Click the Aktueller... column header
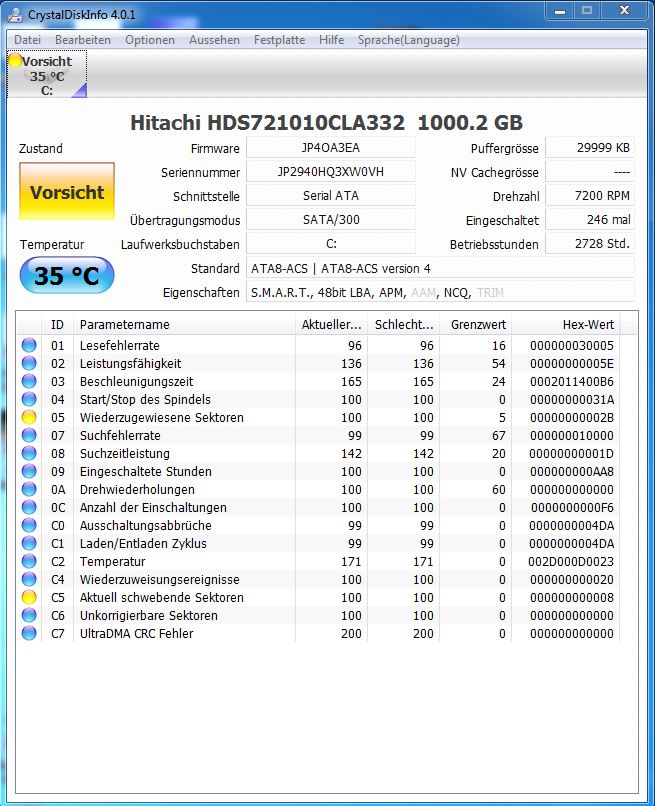Screen dimensions: 655x806 (x=331, y=324)
